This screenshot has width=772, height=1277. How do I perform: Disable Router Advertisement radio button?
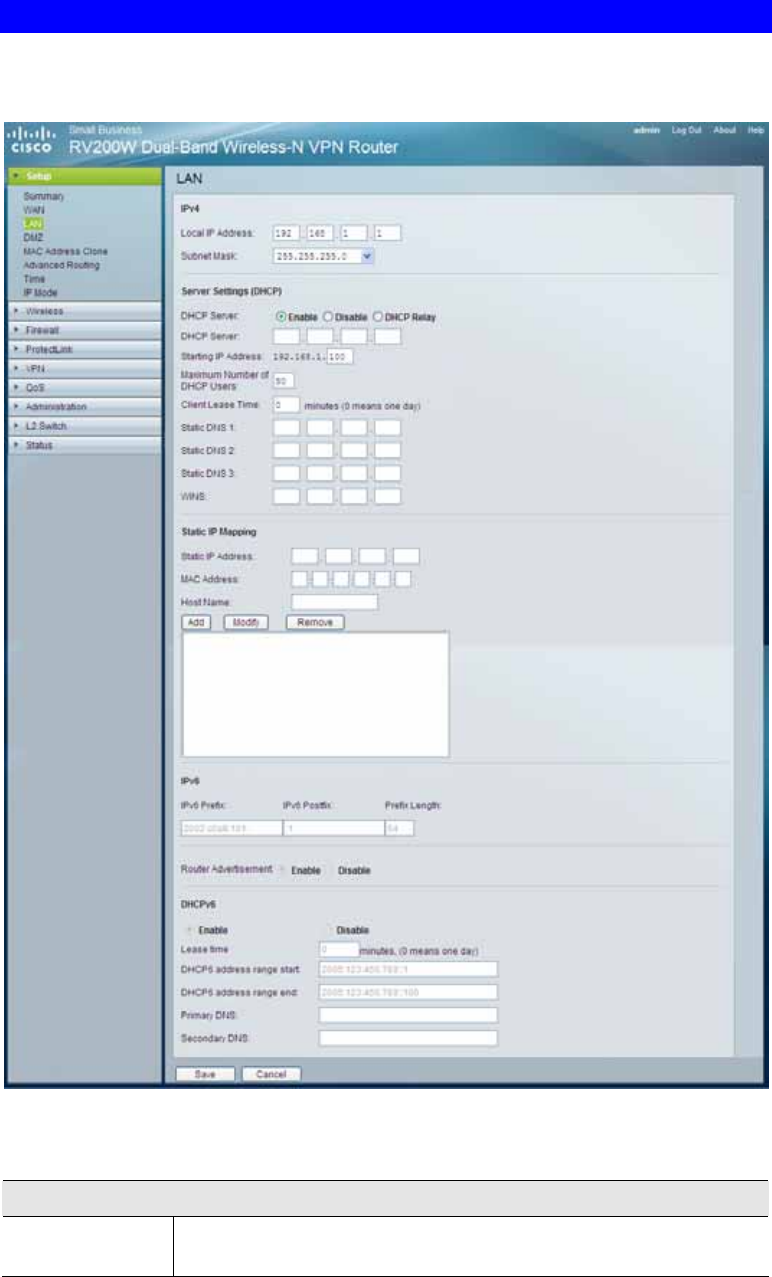pos(331,871)
